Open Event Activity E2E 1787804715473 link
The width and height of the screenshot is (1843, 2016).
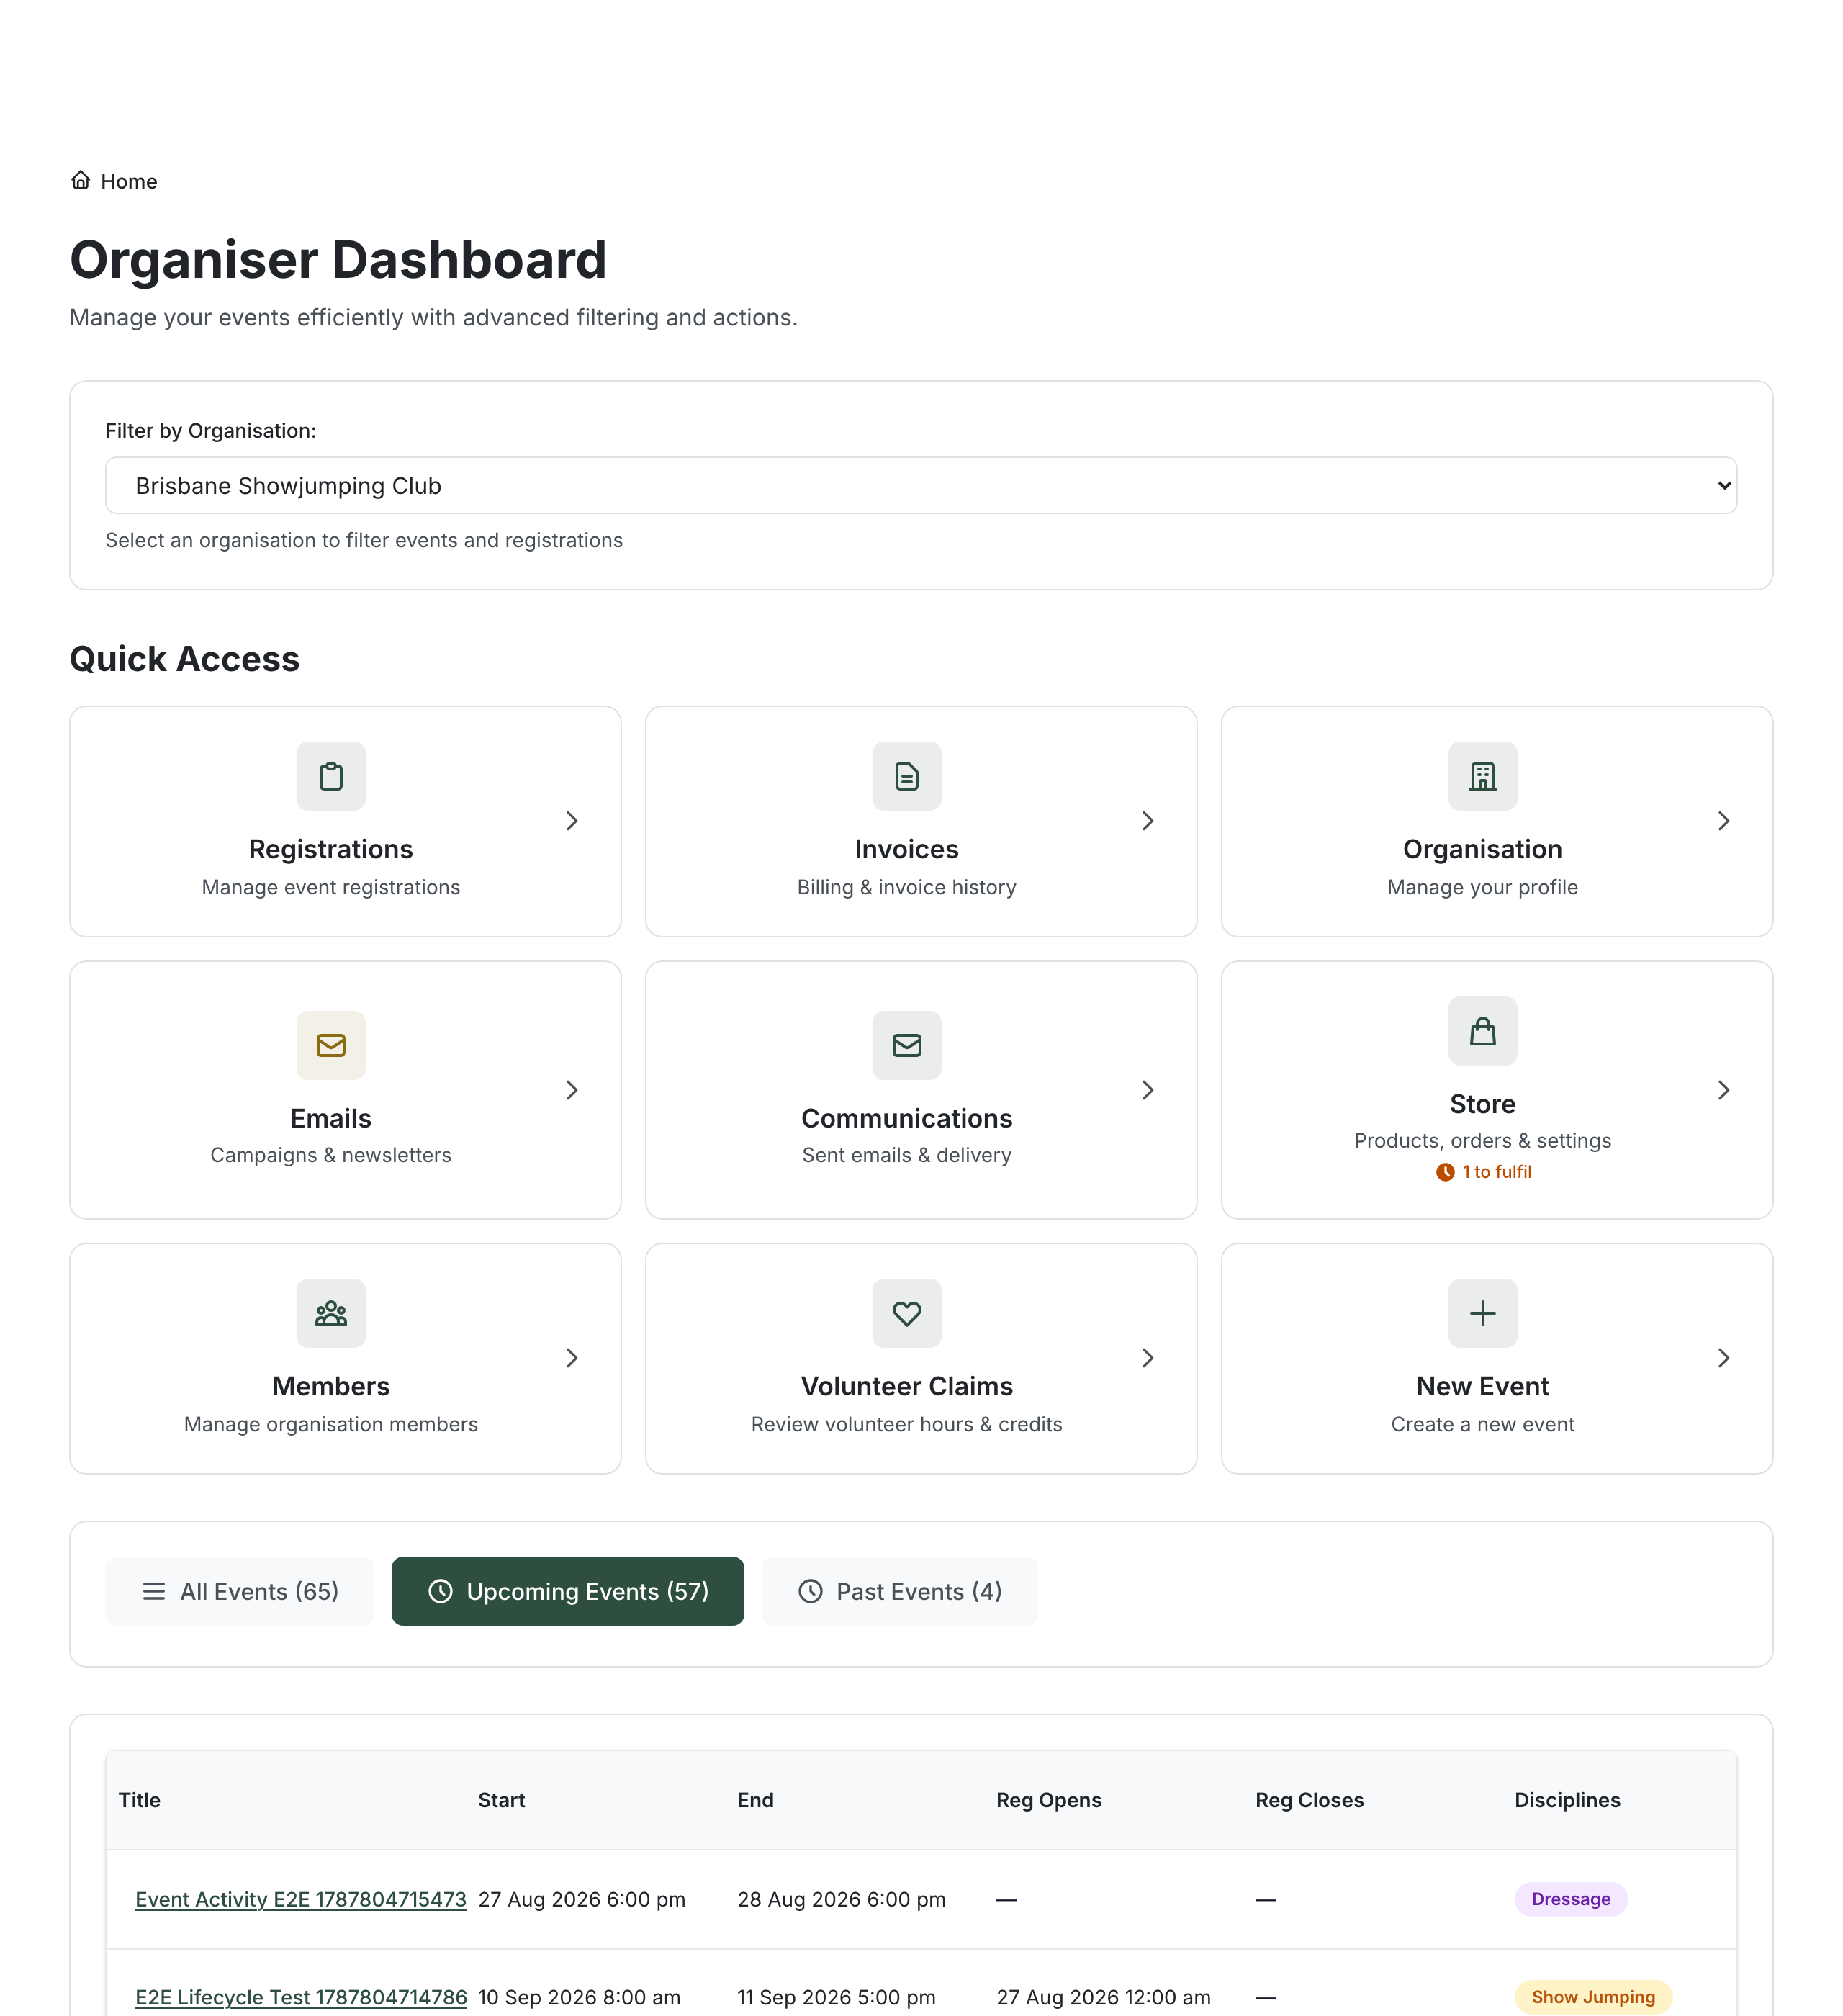301,1899
